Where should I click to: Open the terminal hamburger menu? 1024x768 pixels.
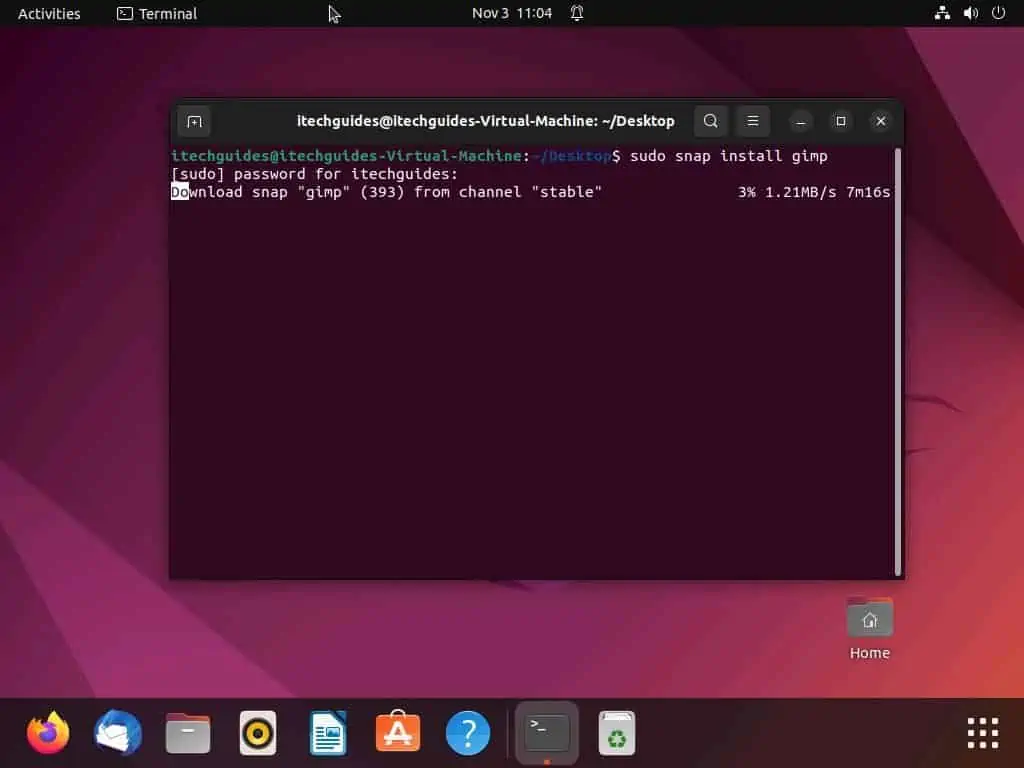tap(753, 121)
